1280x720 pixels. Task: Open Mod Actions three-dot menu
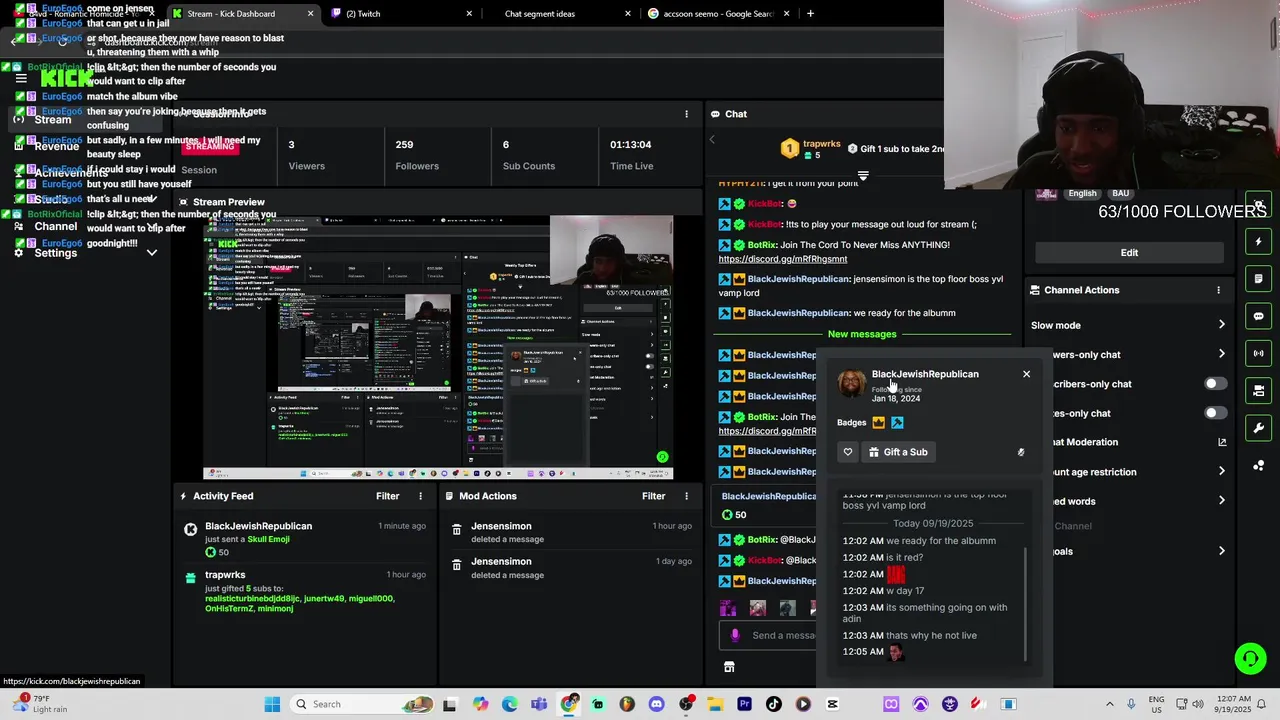tap(686, 496)
